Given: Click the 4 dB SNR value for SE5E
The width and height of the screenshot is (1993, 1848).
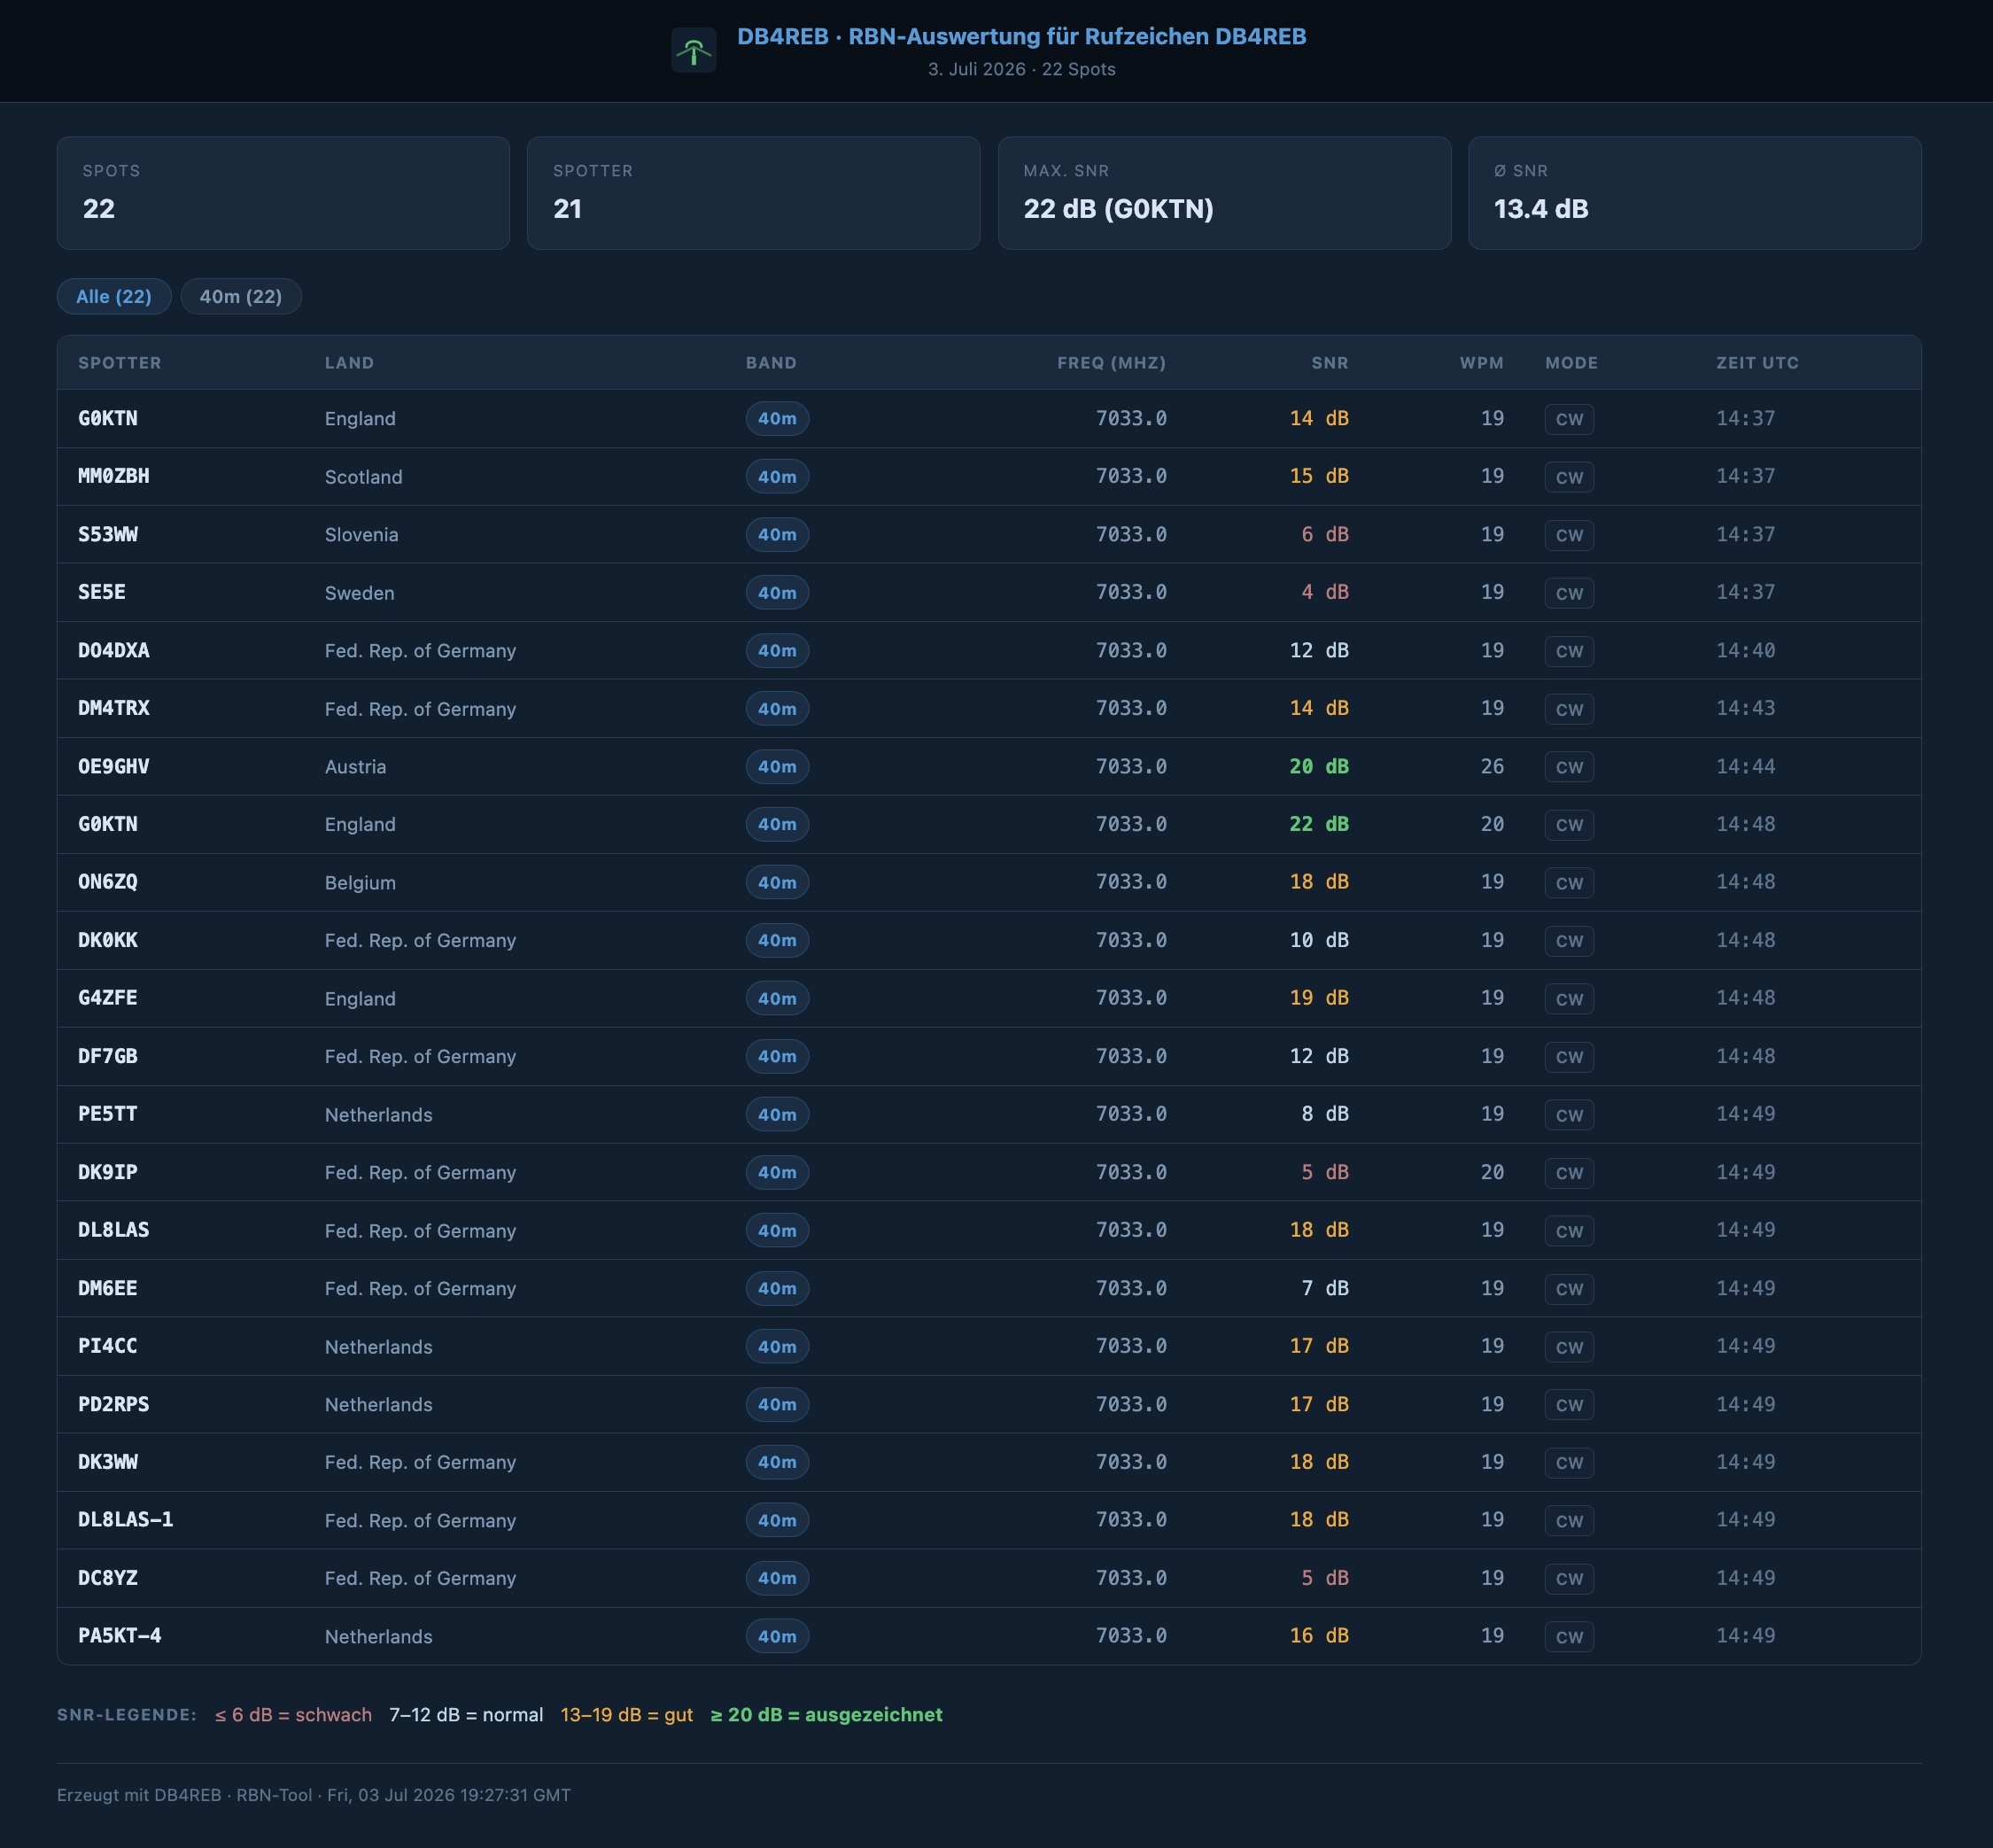Looking at the screenshot, I should [x=1325, y=592].
